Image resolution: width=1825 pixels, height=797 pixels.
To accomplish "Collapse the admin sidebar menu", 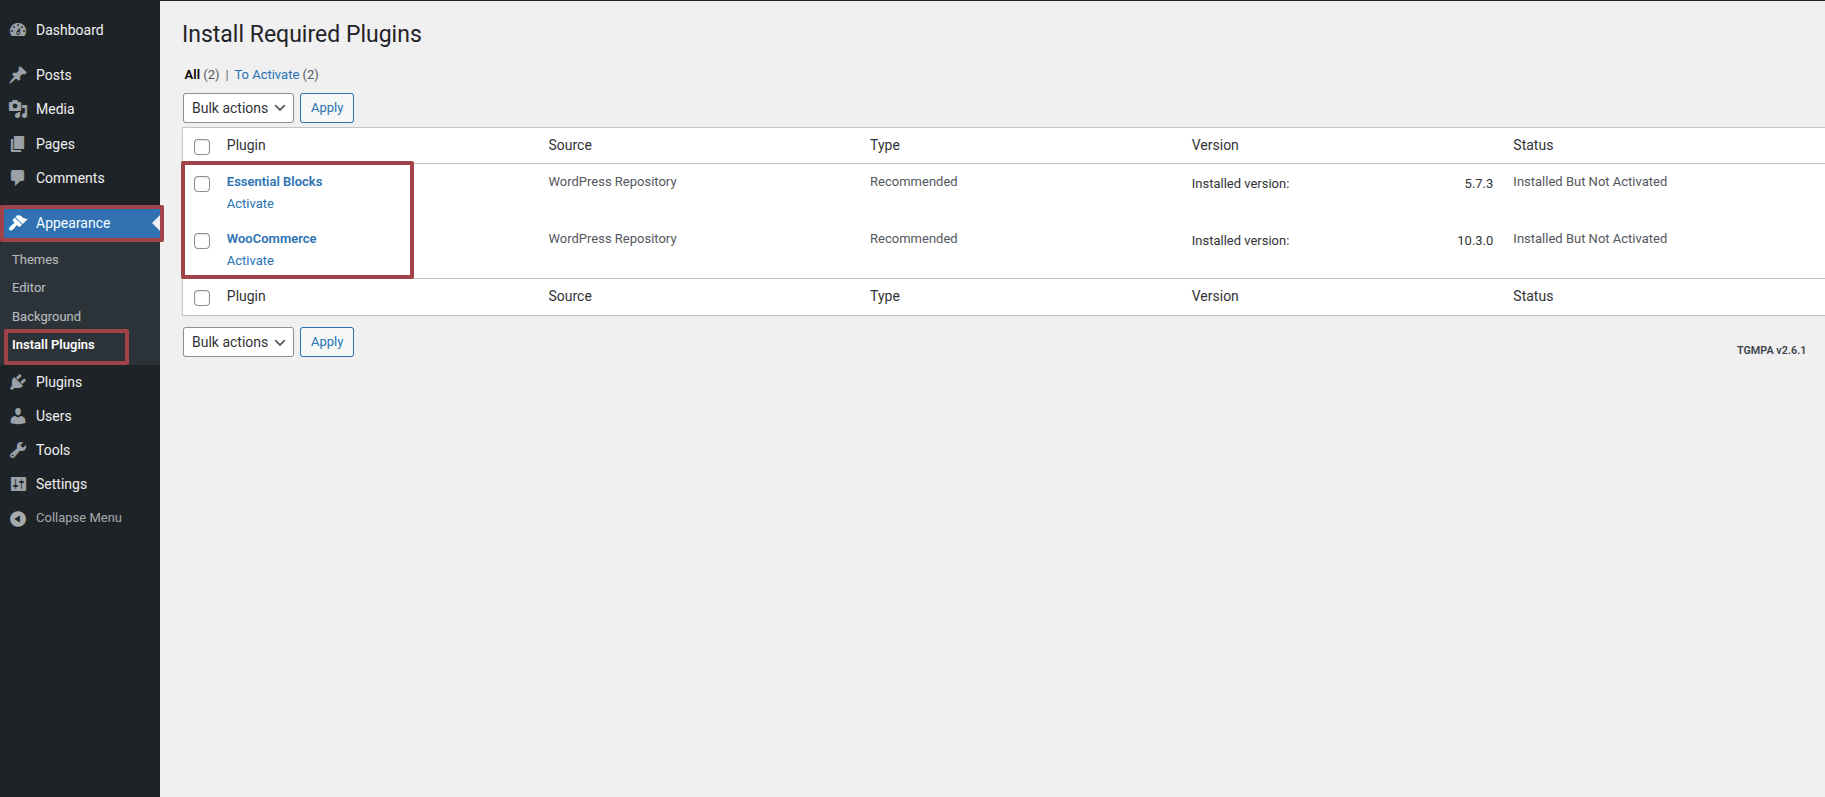I will (66, 518).
